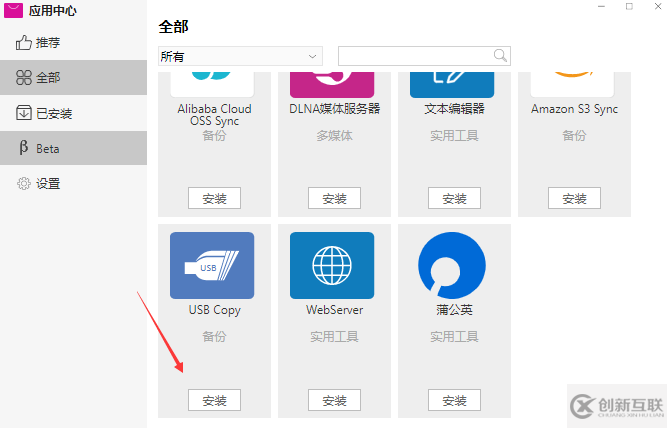
Task: Click the DLNA媒体服务器 title
Action: point(334,109)
